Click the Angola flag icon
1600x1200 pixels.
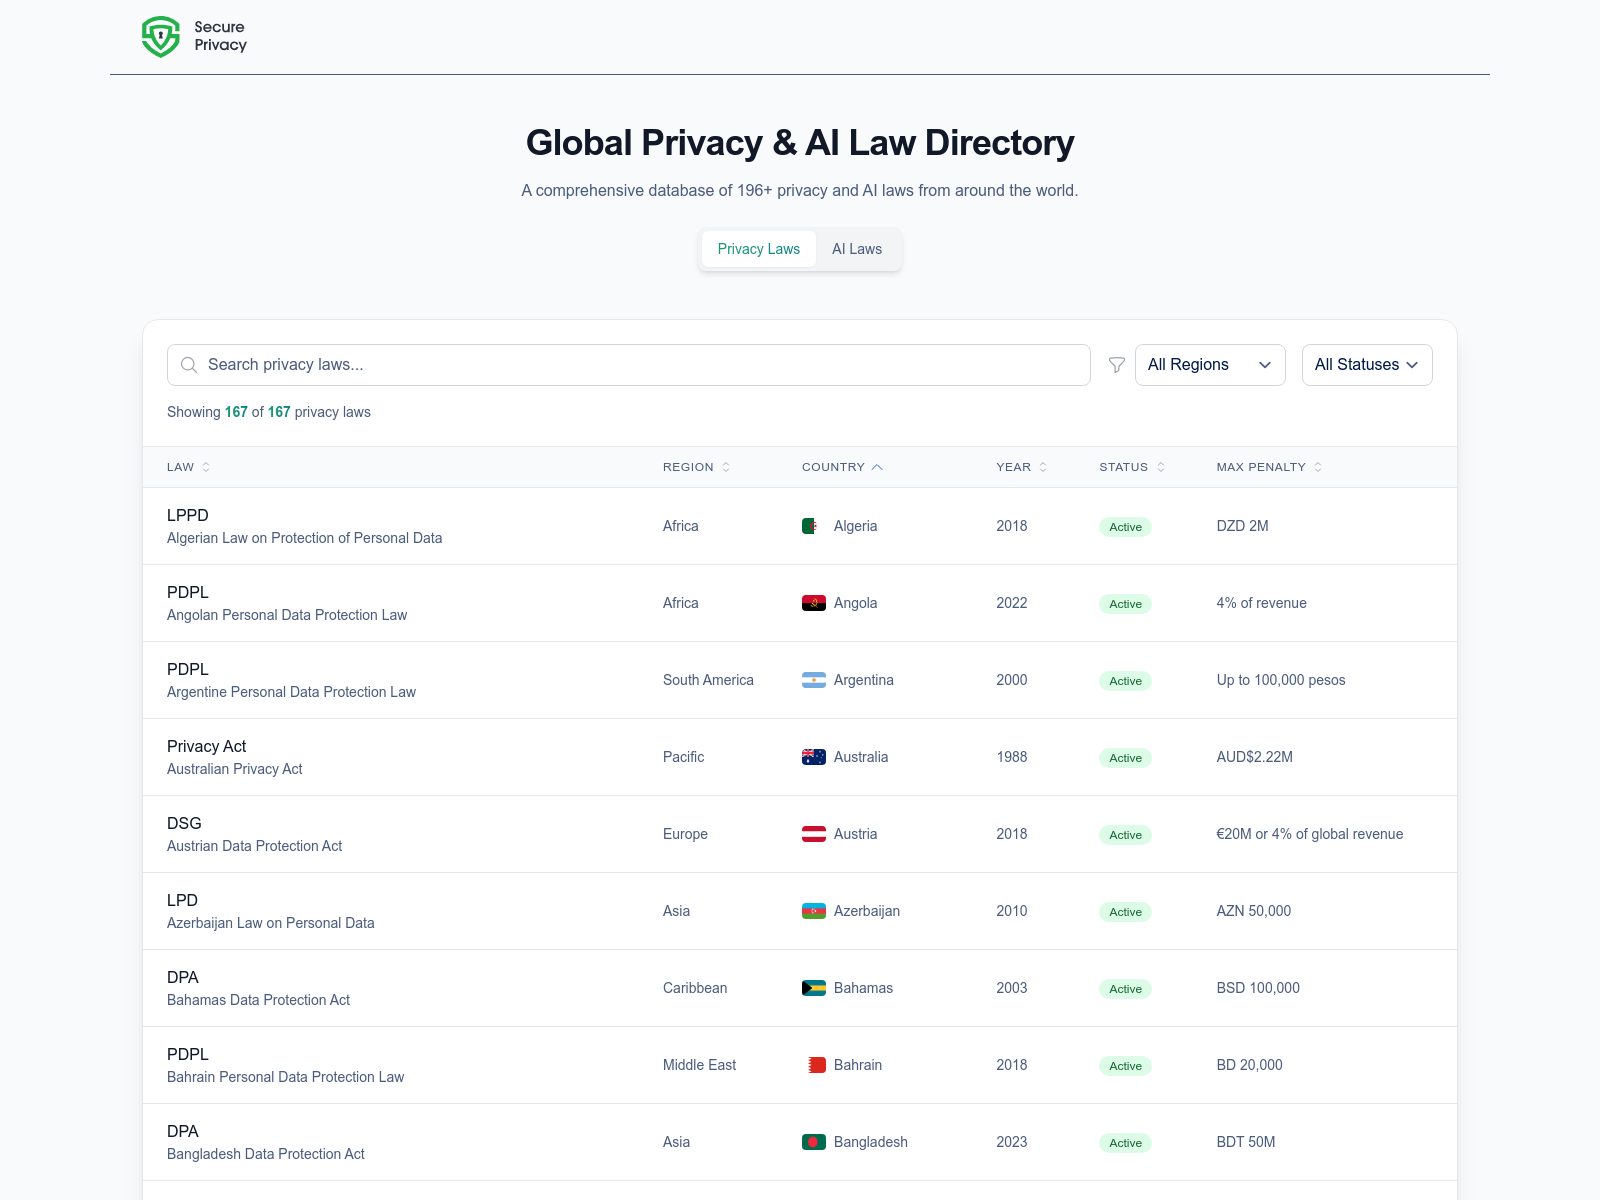click(x=812, y=602)
